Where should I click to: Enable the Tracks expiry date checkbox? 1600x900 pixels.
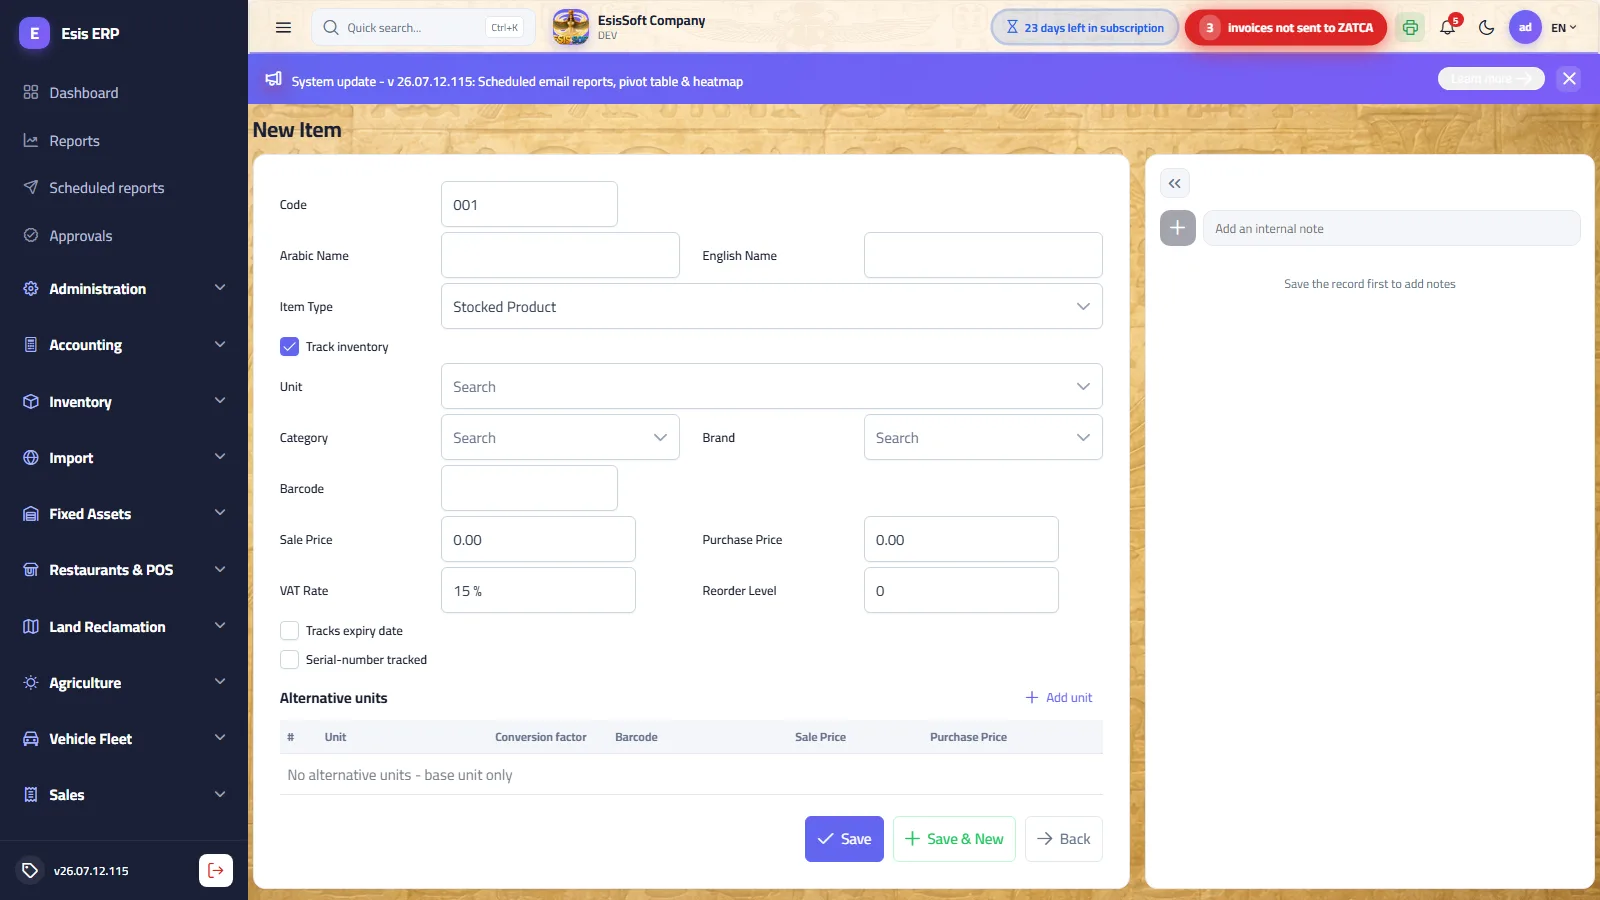point(290,631)
